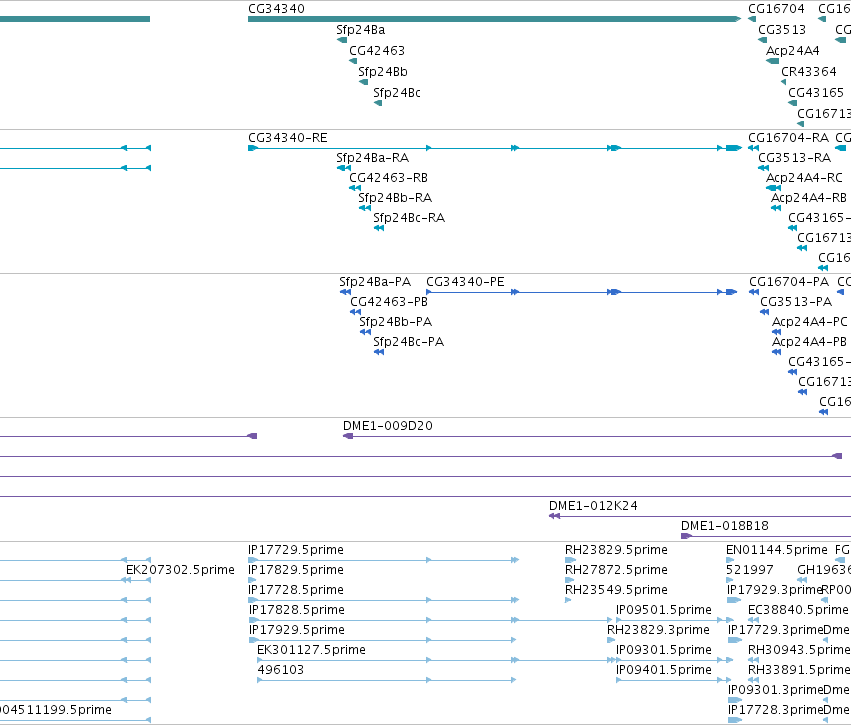851x725 pixels.
Task: Click EST RH23829.3prime
Action: coord(611,640)
